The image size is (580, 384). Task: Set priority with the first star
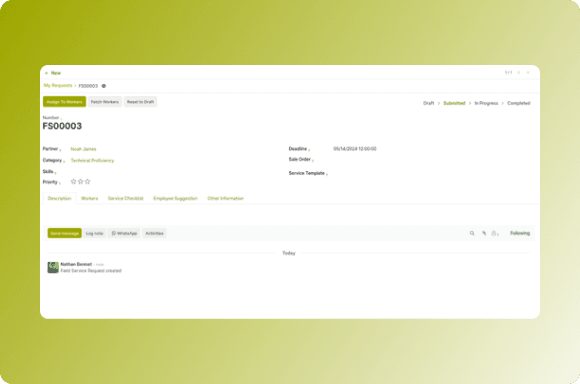(x=73, y=182)
